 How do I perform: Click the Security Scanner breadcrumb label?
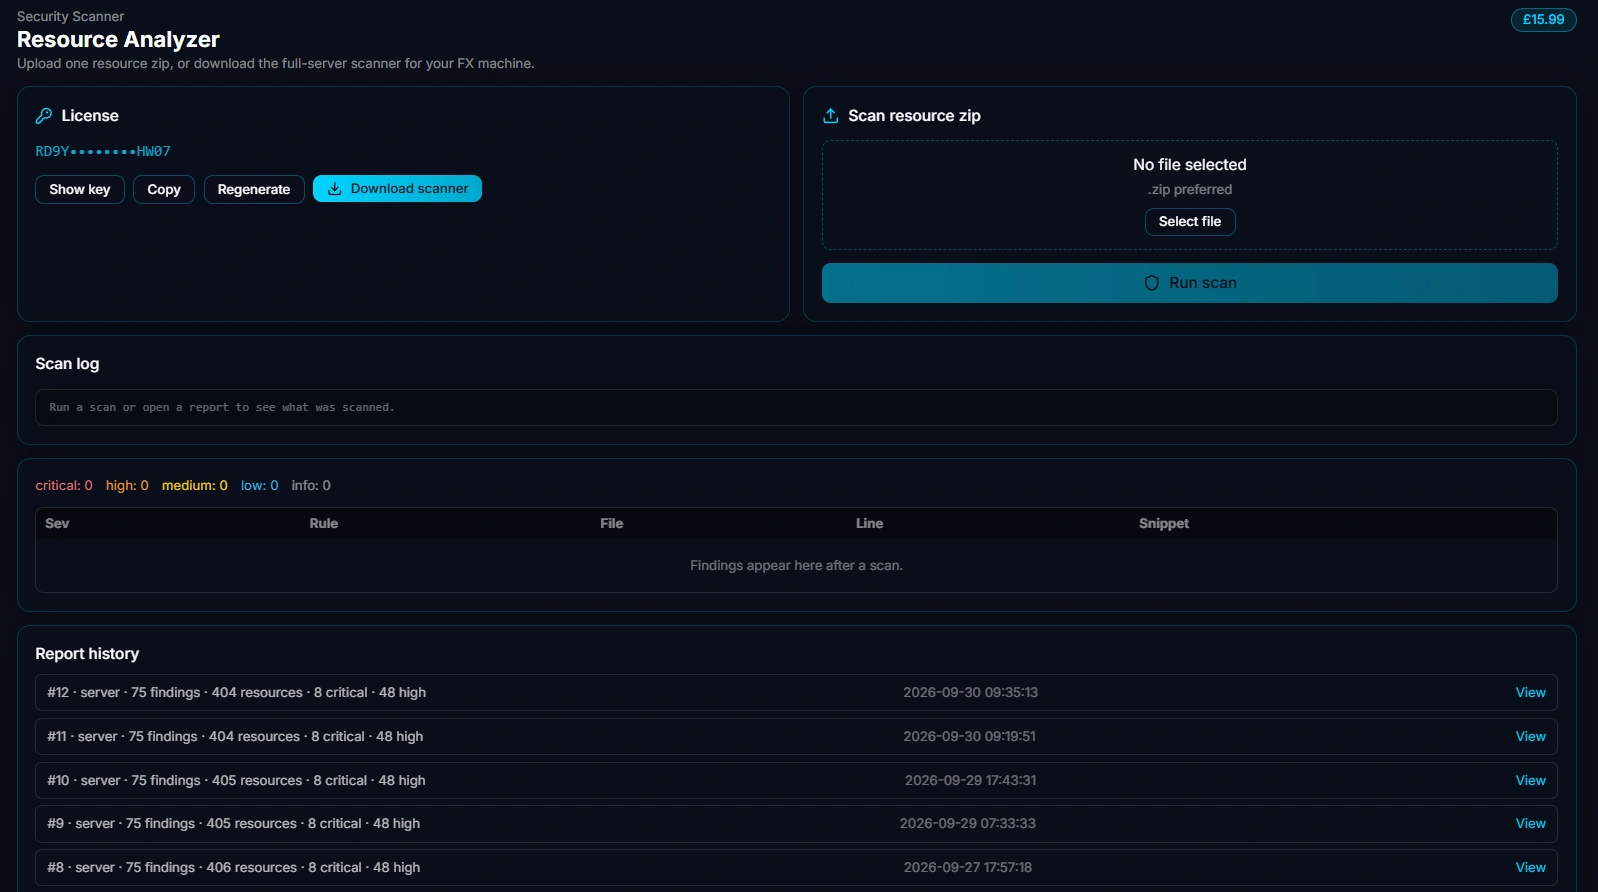point(71,17)
